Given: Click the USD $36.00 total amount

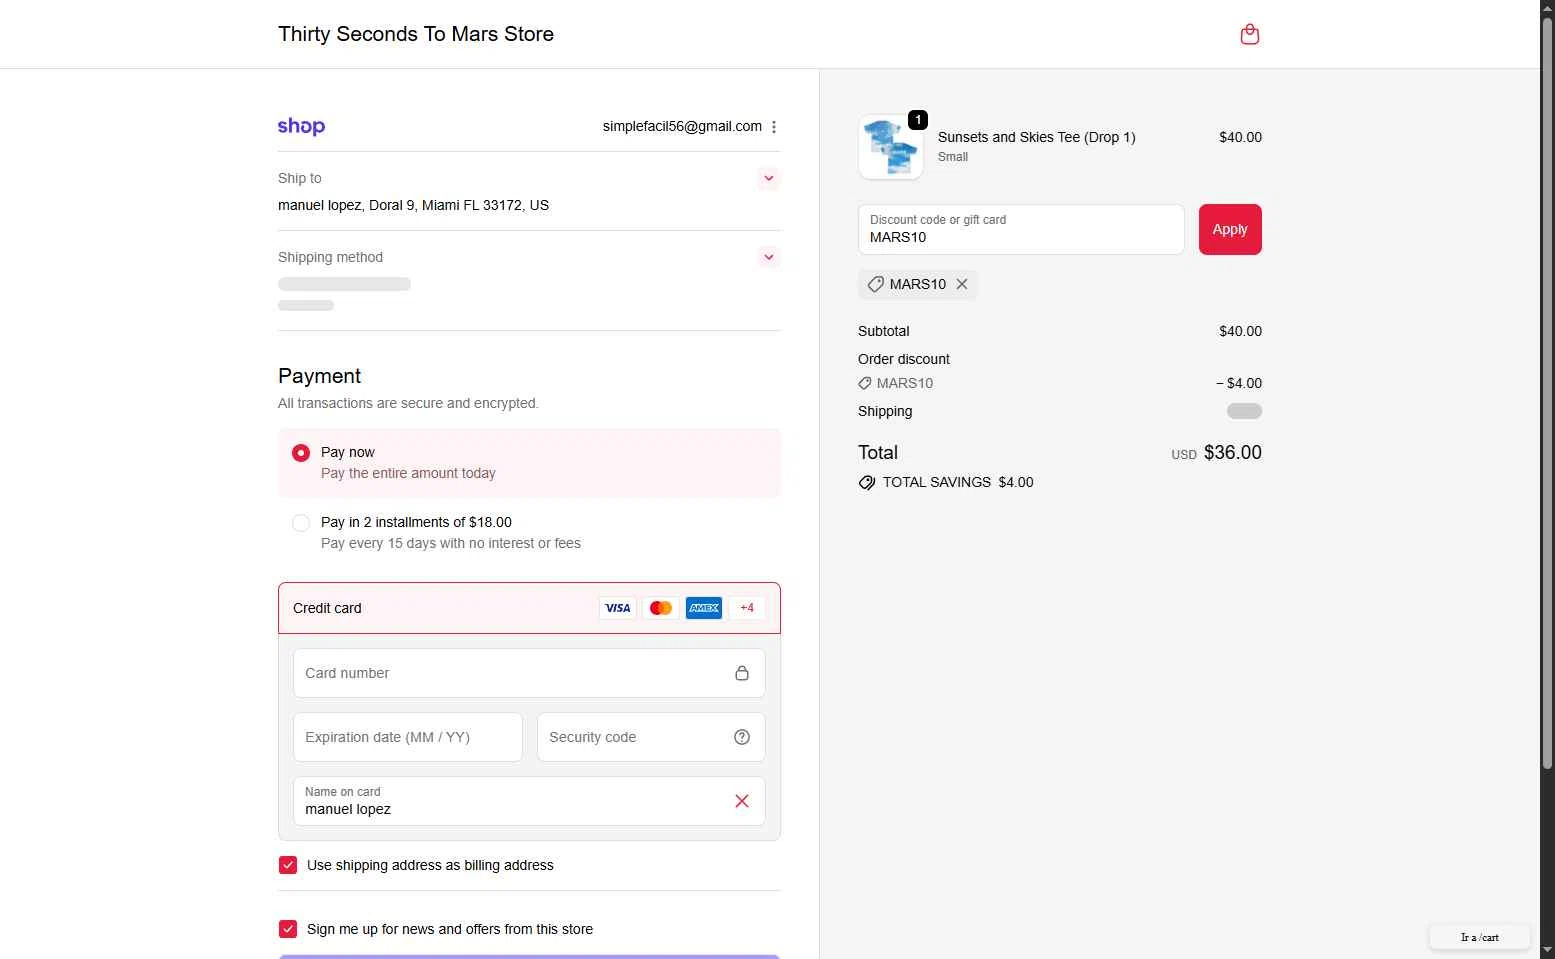Looking at the screenshot, I should (x=1216, y=453).
